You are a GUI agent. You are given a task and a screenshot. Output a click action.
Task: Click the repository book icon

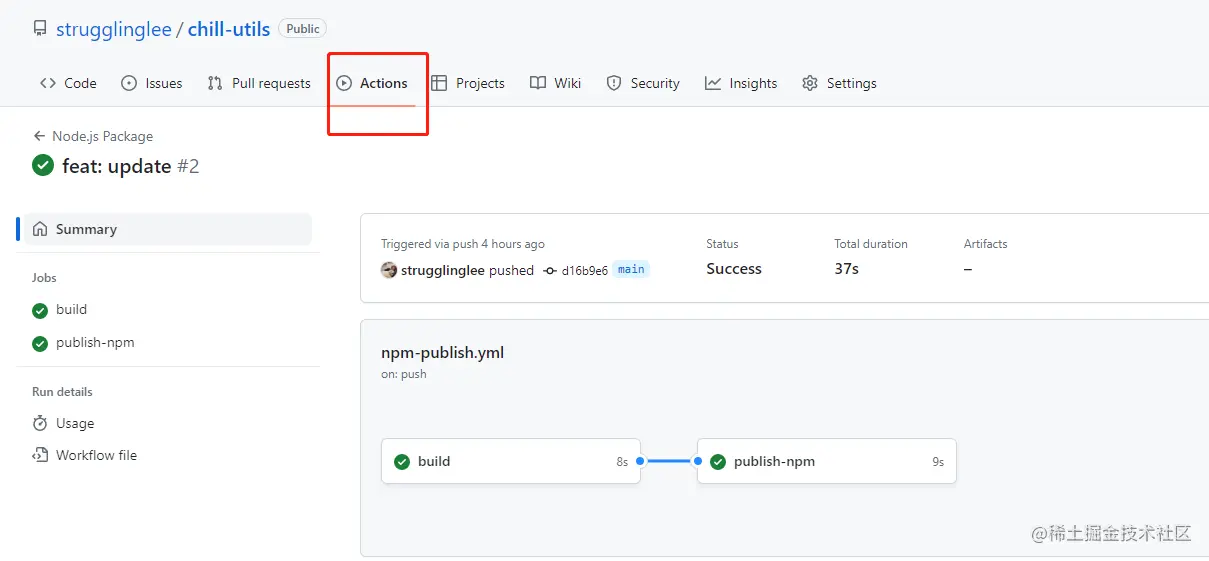(40, 29)
